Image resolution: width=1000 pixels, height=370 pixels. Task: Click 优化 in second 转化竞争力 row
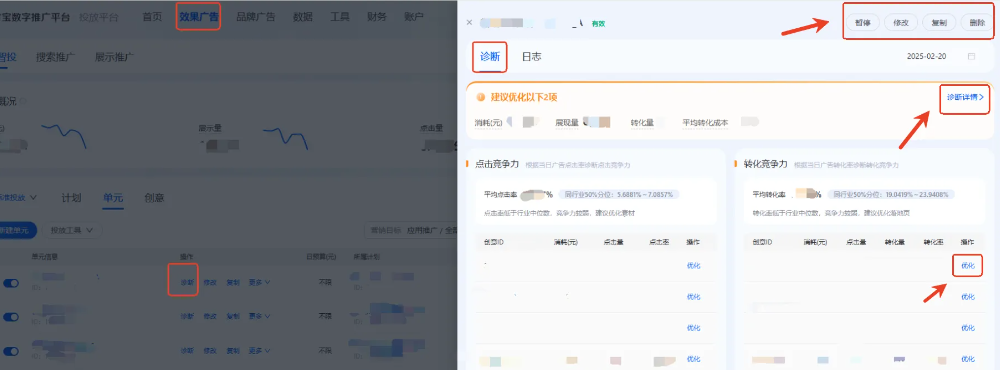tap(967, 297)
